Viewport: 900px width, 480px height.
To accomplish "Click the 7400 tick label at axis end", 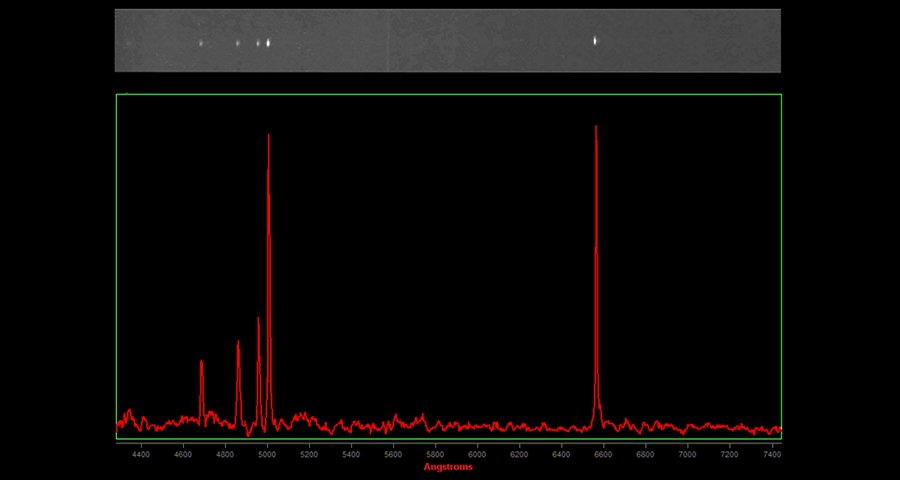I will (x=771, y=455).
